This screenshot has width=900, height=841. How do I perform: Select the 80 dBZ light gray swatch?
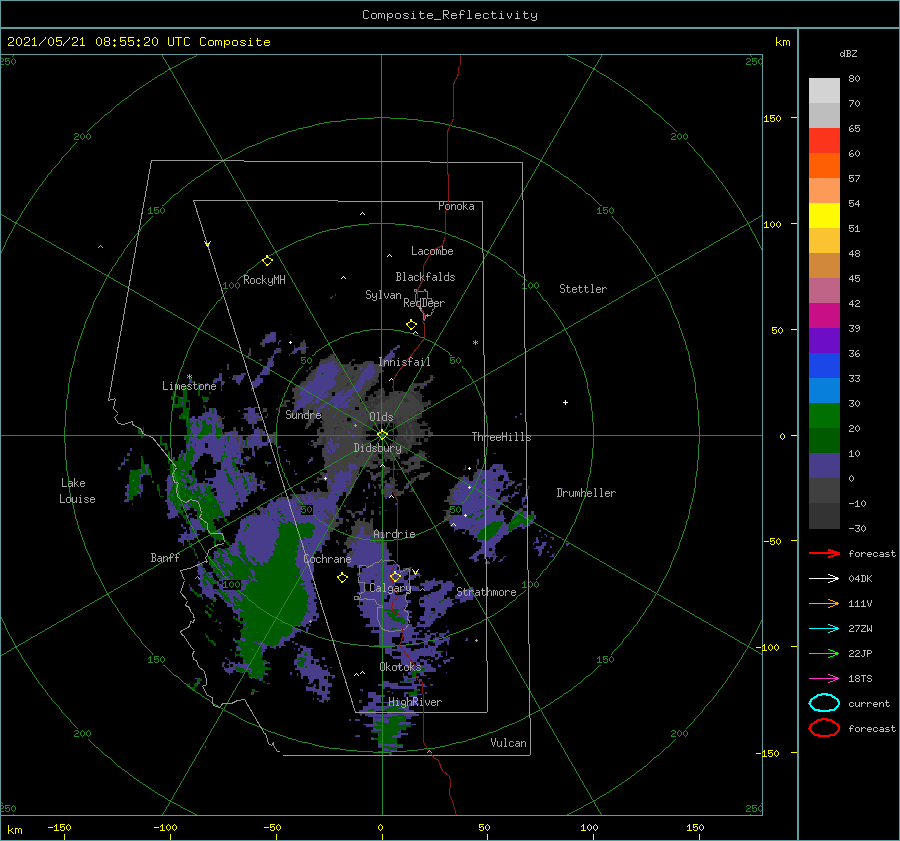tap(824, 90)
